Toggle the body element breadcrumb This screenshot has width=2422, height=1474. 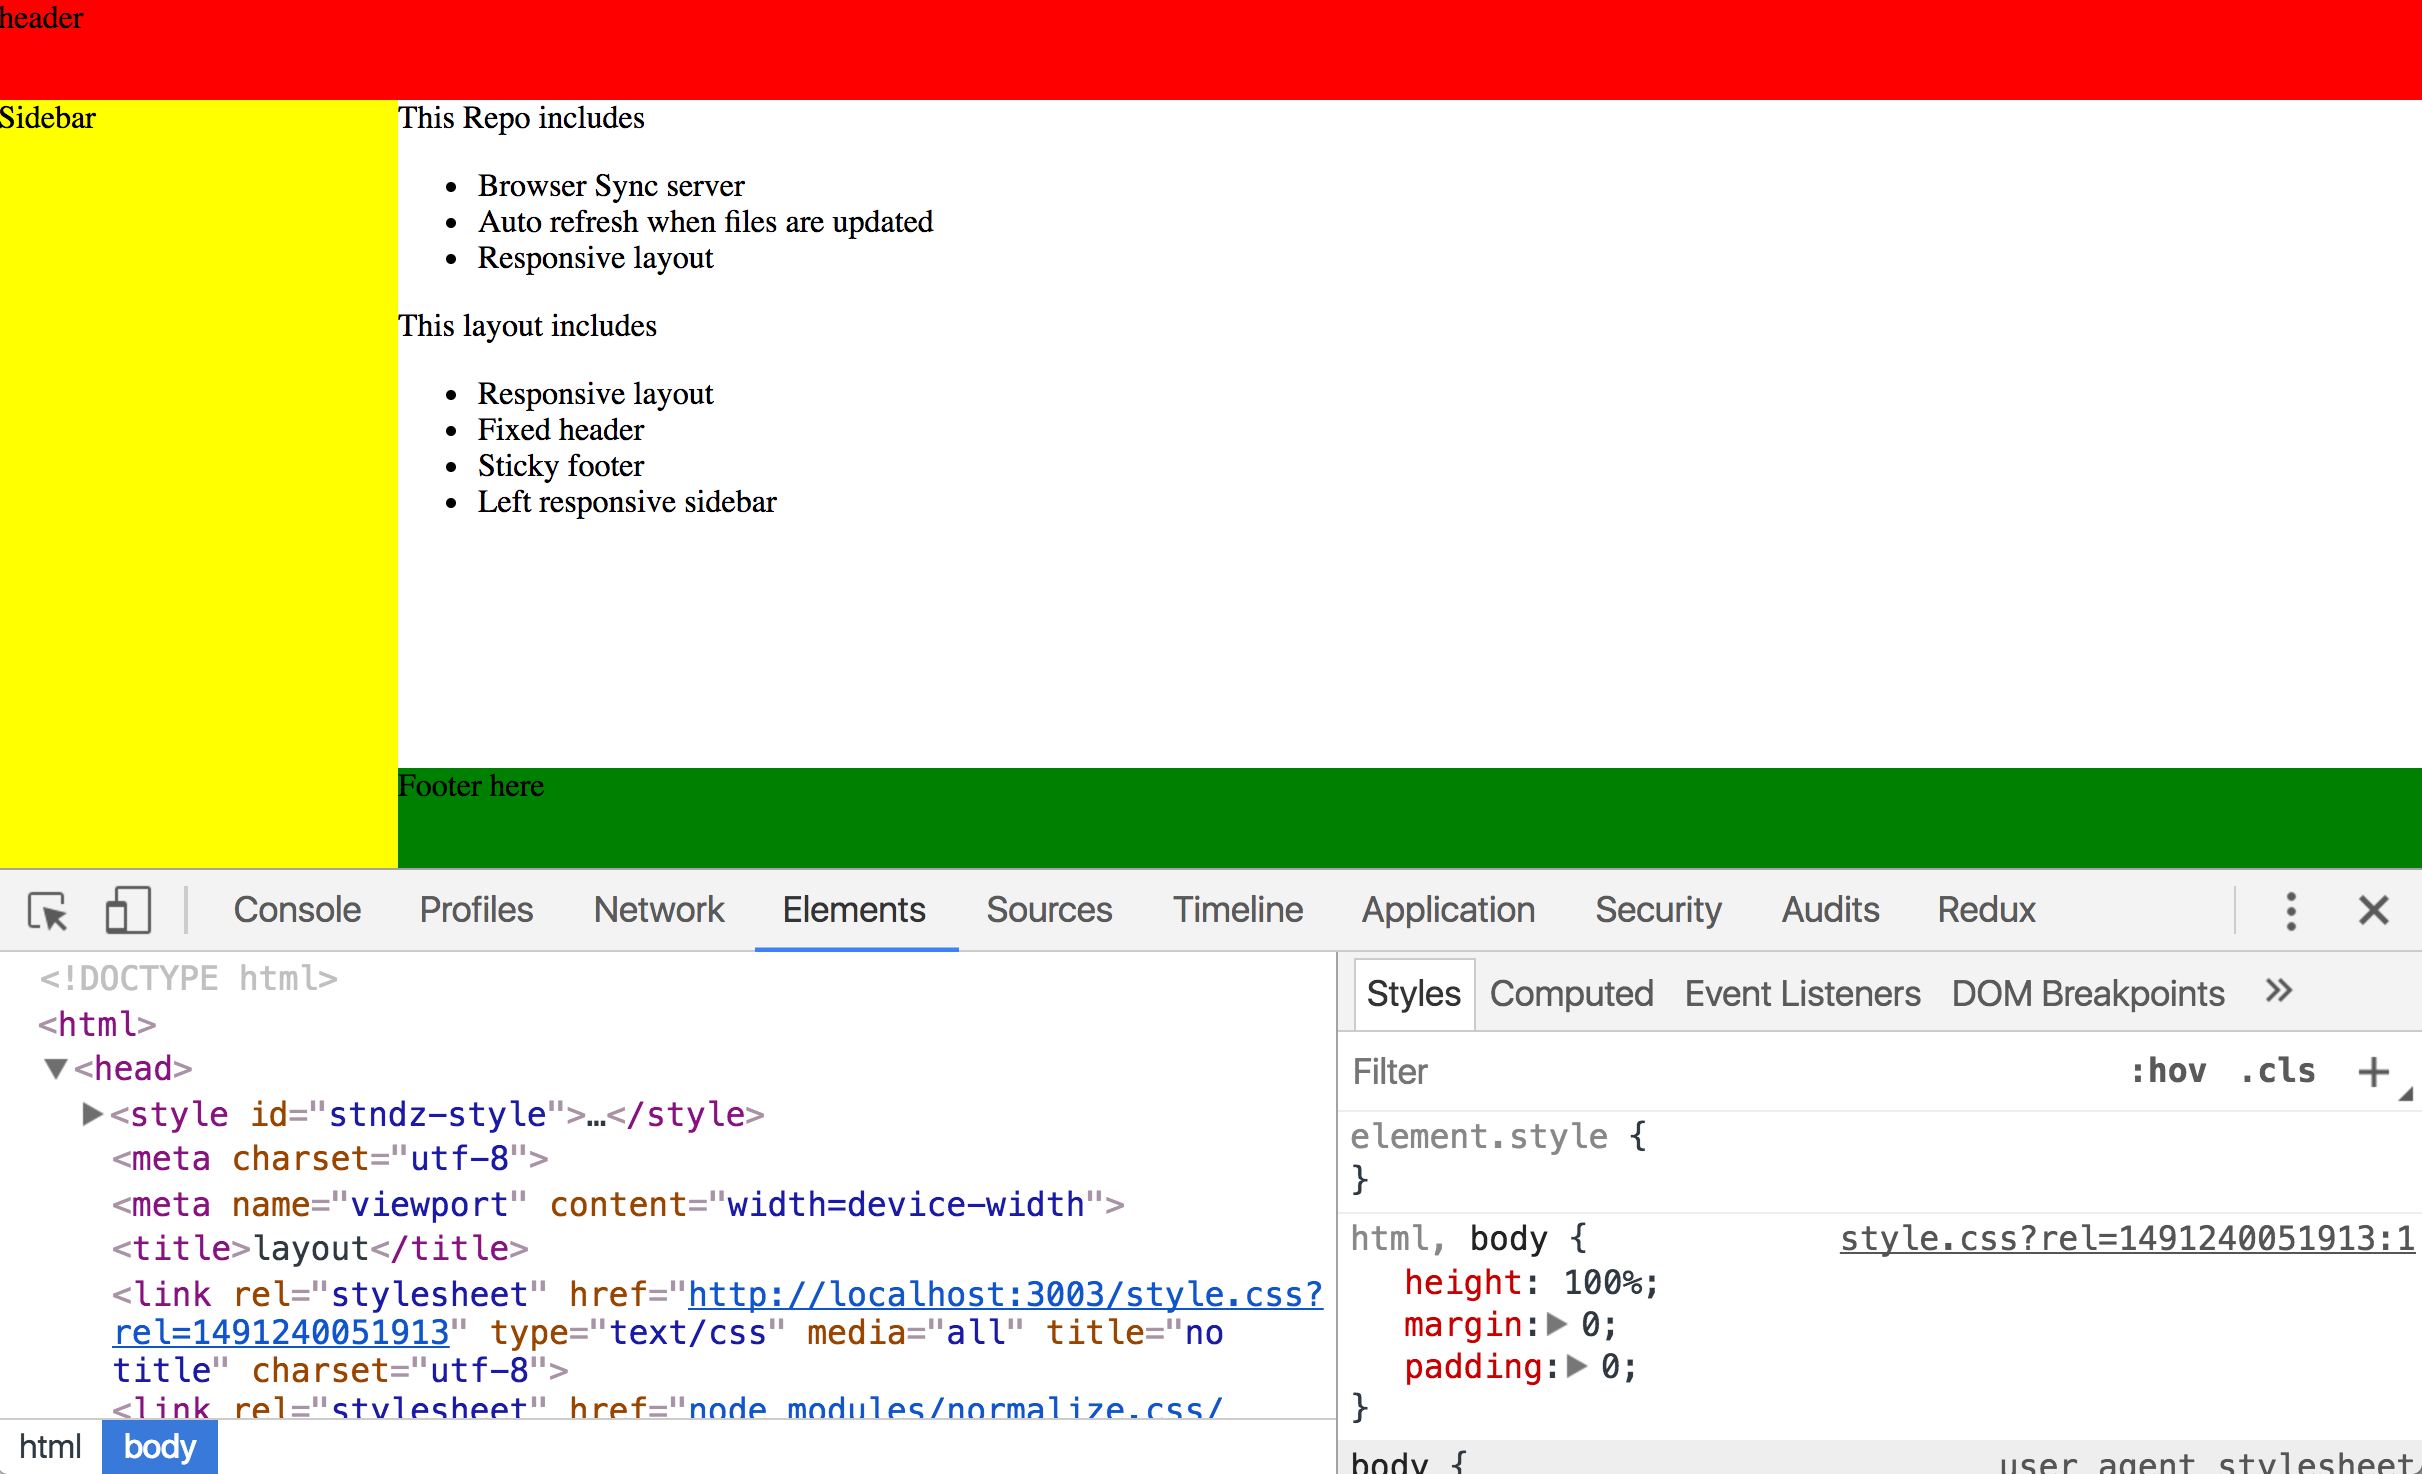coord(159,1448)
